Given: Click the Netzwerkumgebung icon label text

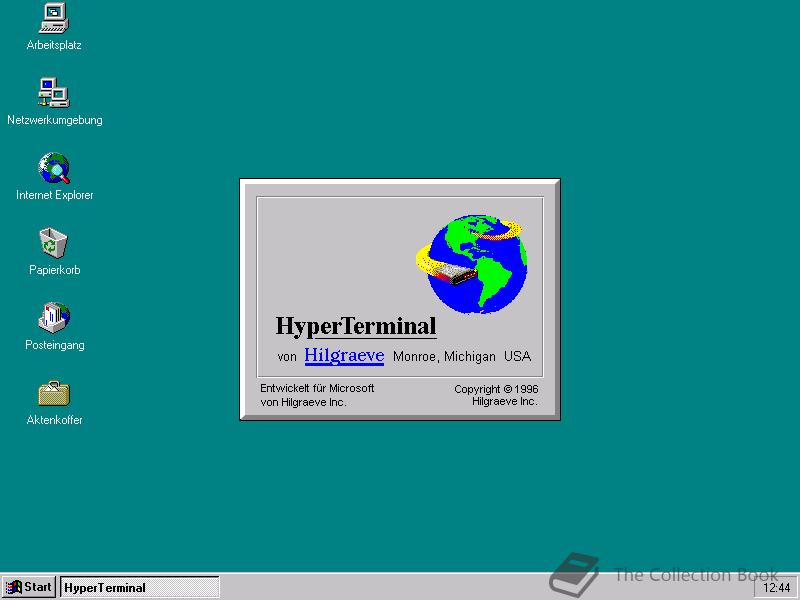Looking at the screenshot, I should click(x=55, y=120).
